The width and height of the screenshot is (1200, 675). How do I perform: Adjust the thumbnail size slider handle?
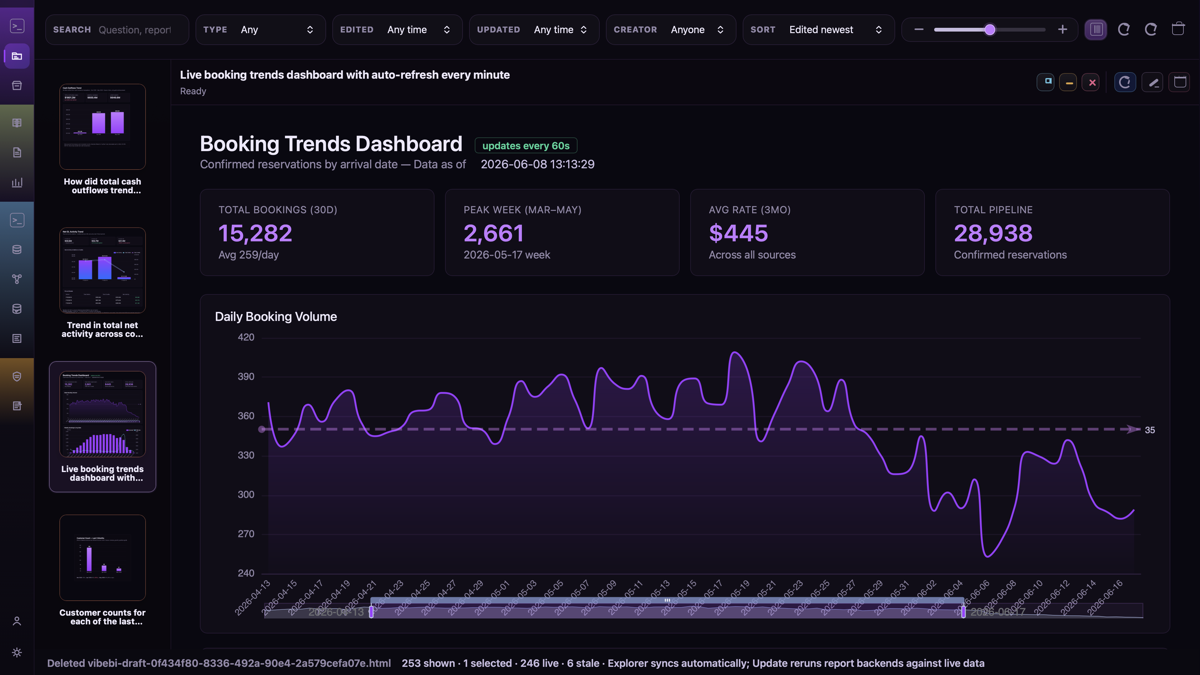(x=990, y=29)
